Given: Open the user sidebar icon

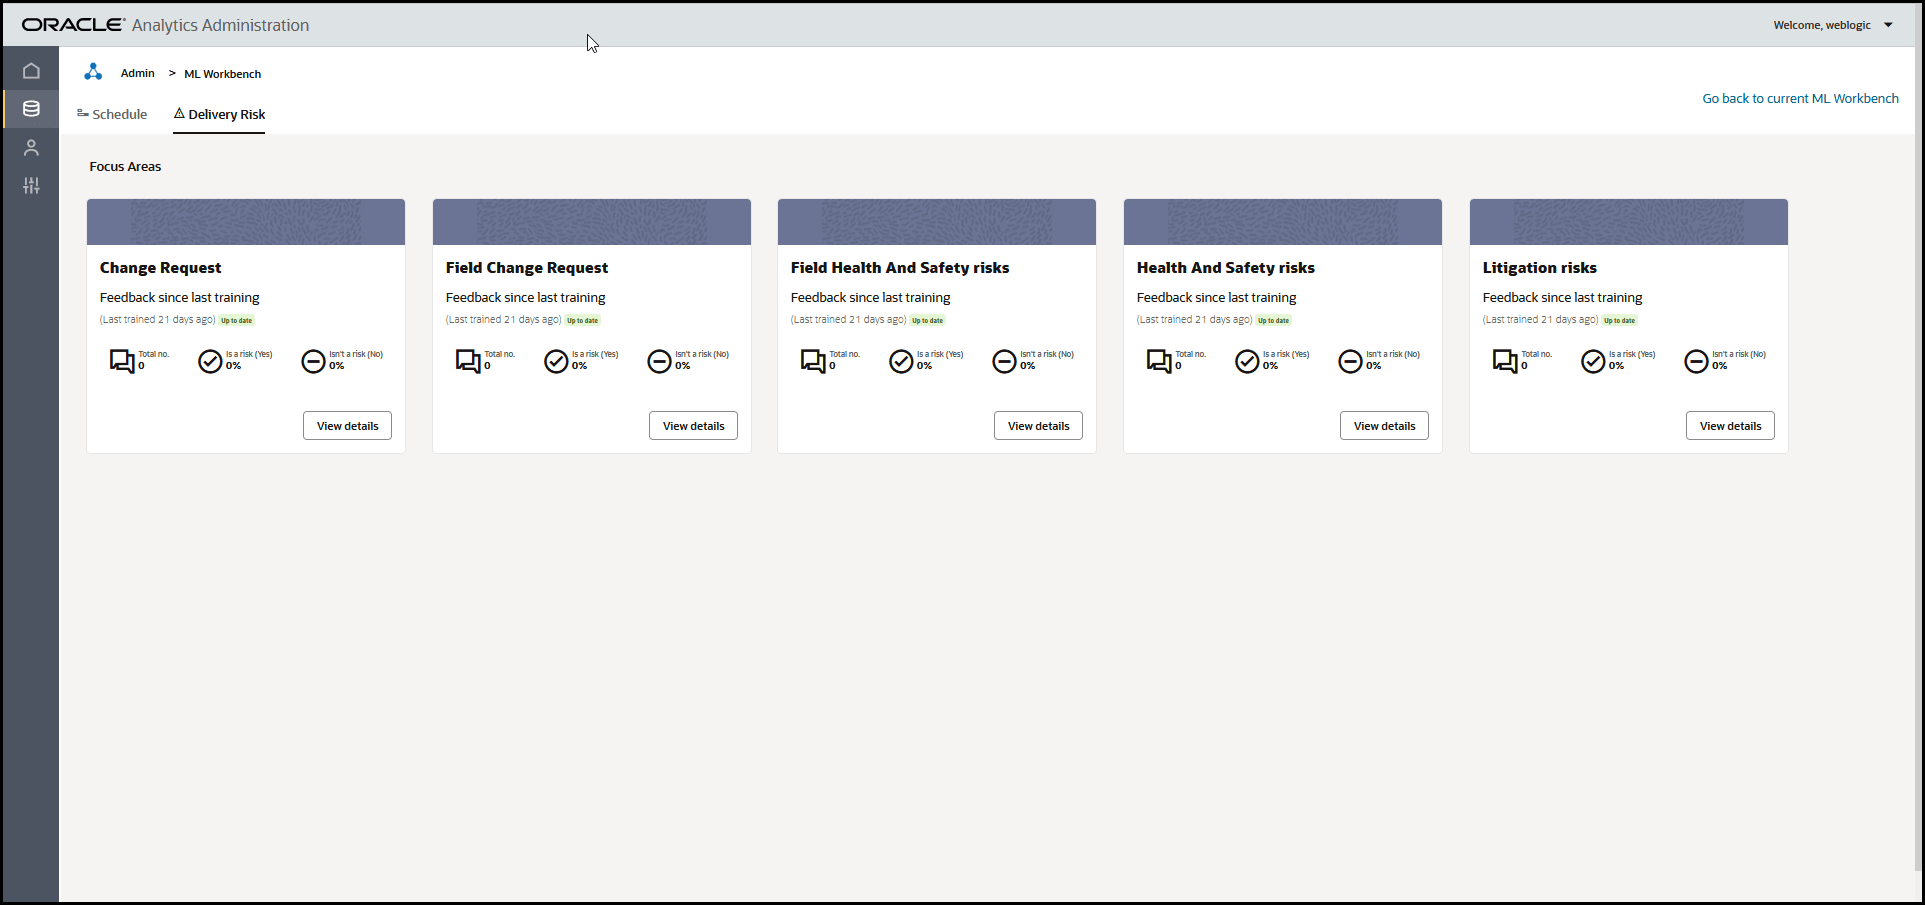Looking at the screenshot, I should 31,148.
